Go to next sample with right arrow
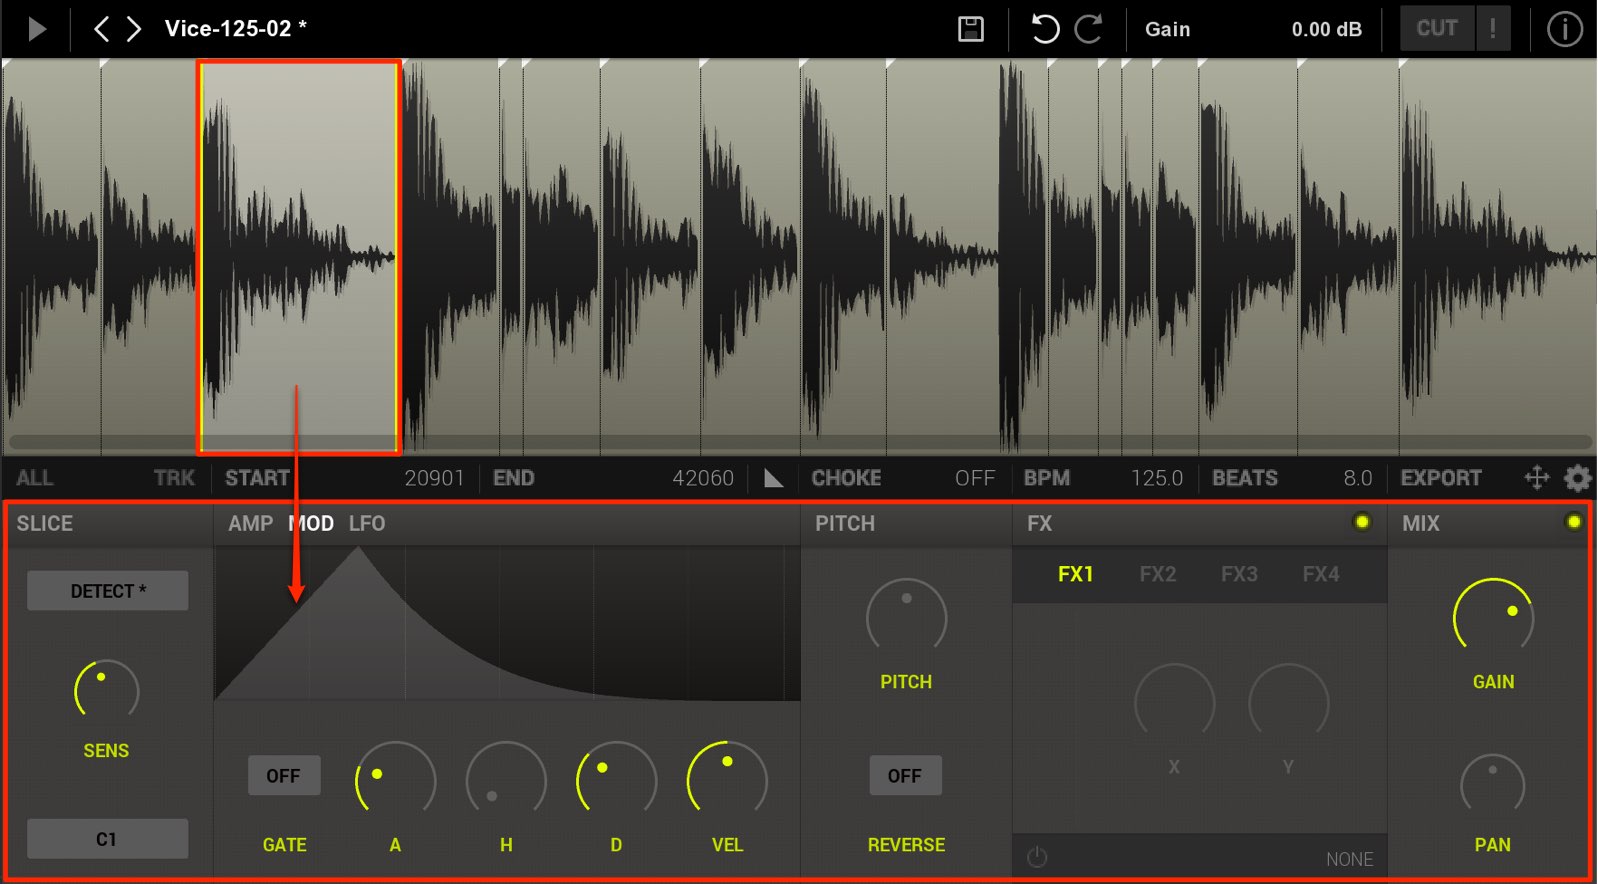The height and width of the screenshot is (884, 1598). 134,29
